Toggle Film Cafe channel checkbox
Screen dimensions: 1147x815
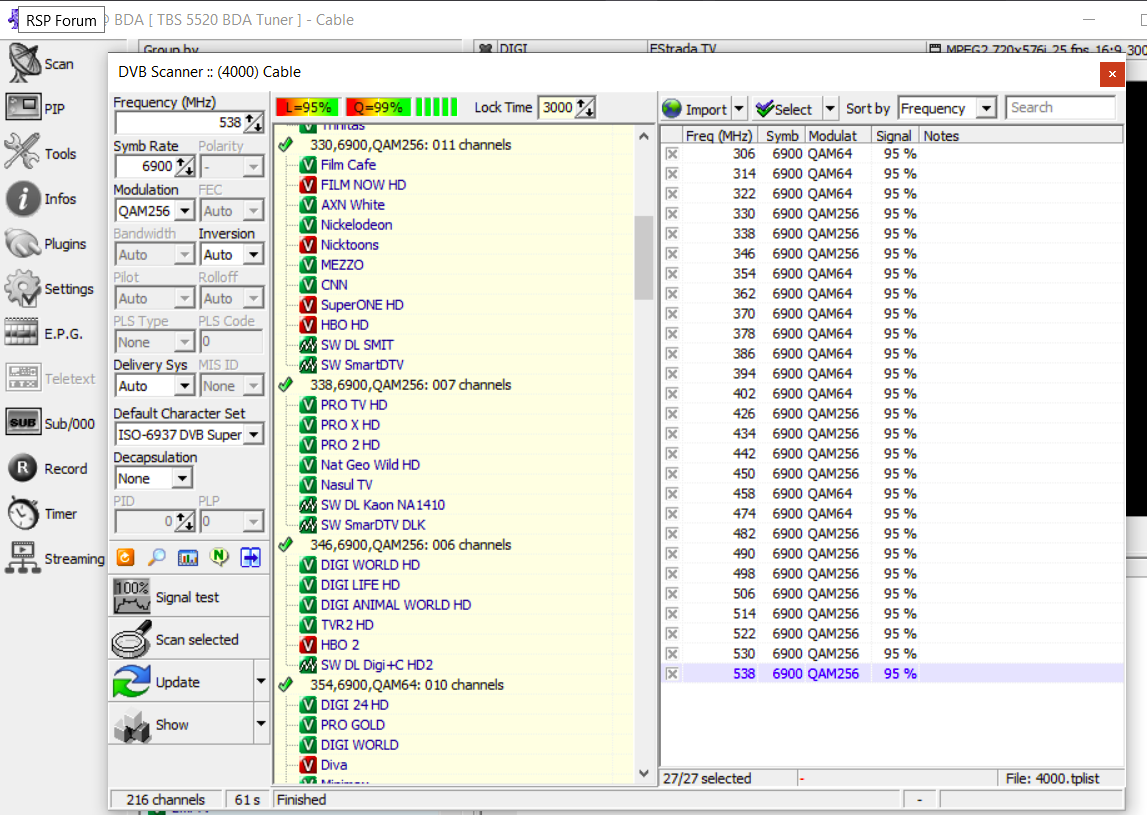(x=309, y=165)
